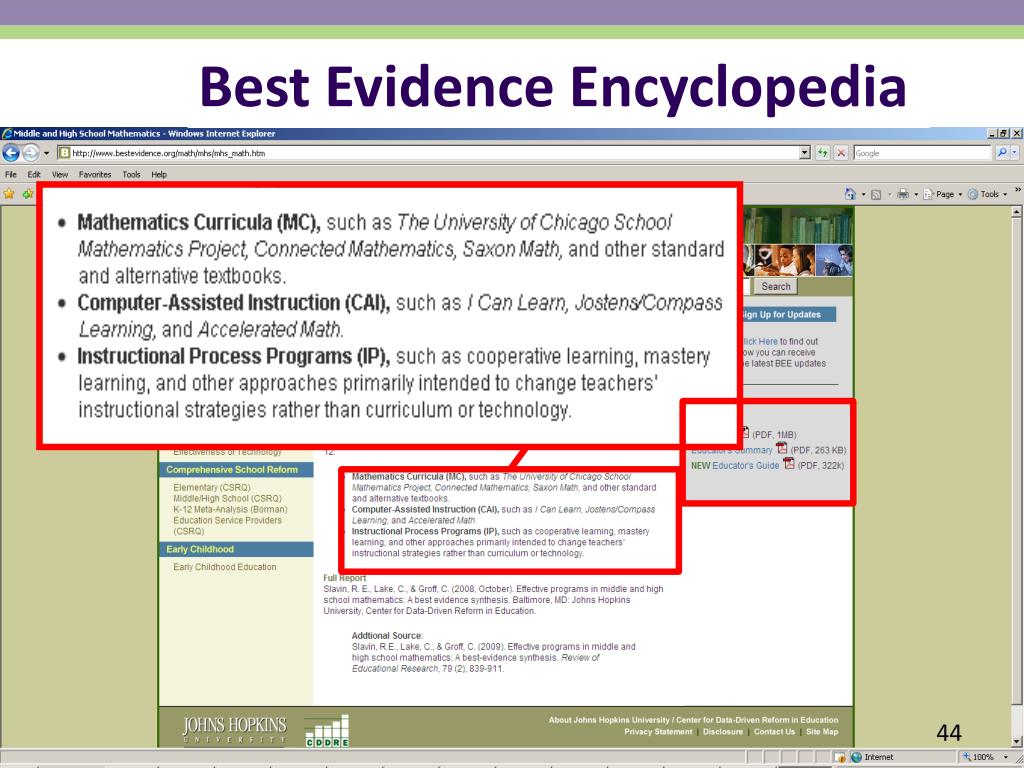
Task: Open the recent pages dropdown beside Forward
Action: pos(46,153)
